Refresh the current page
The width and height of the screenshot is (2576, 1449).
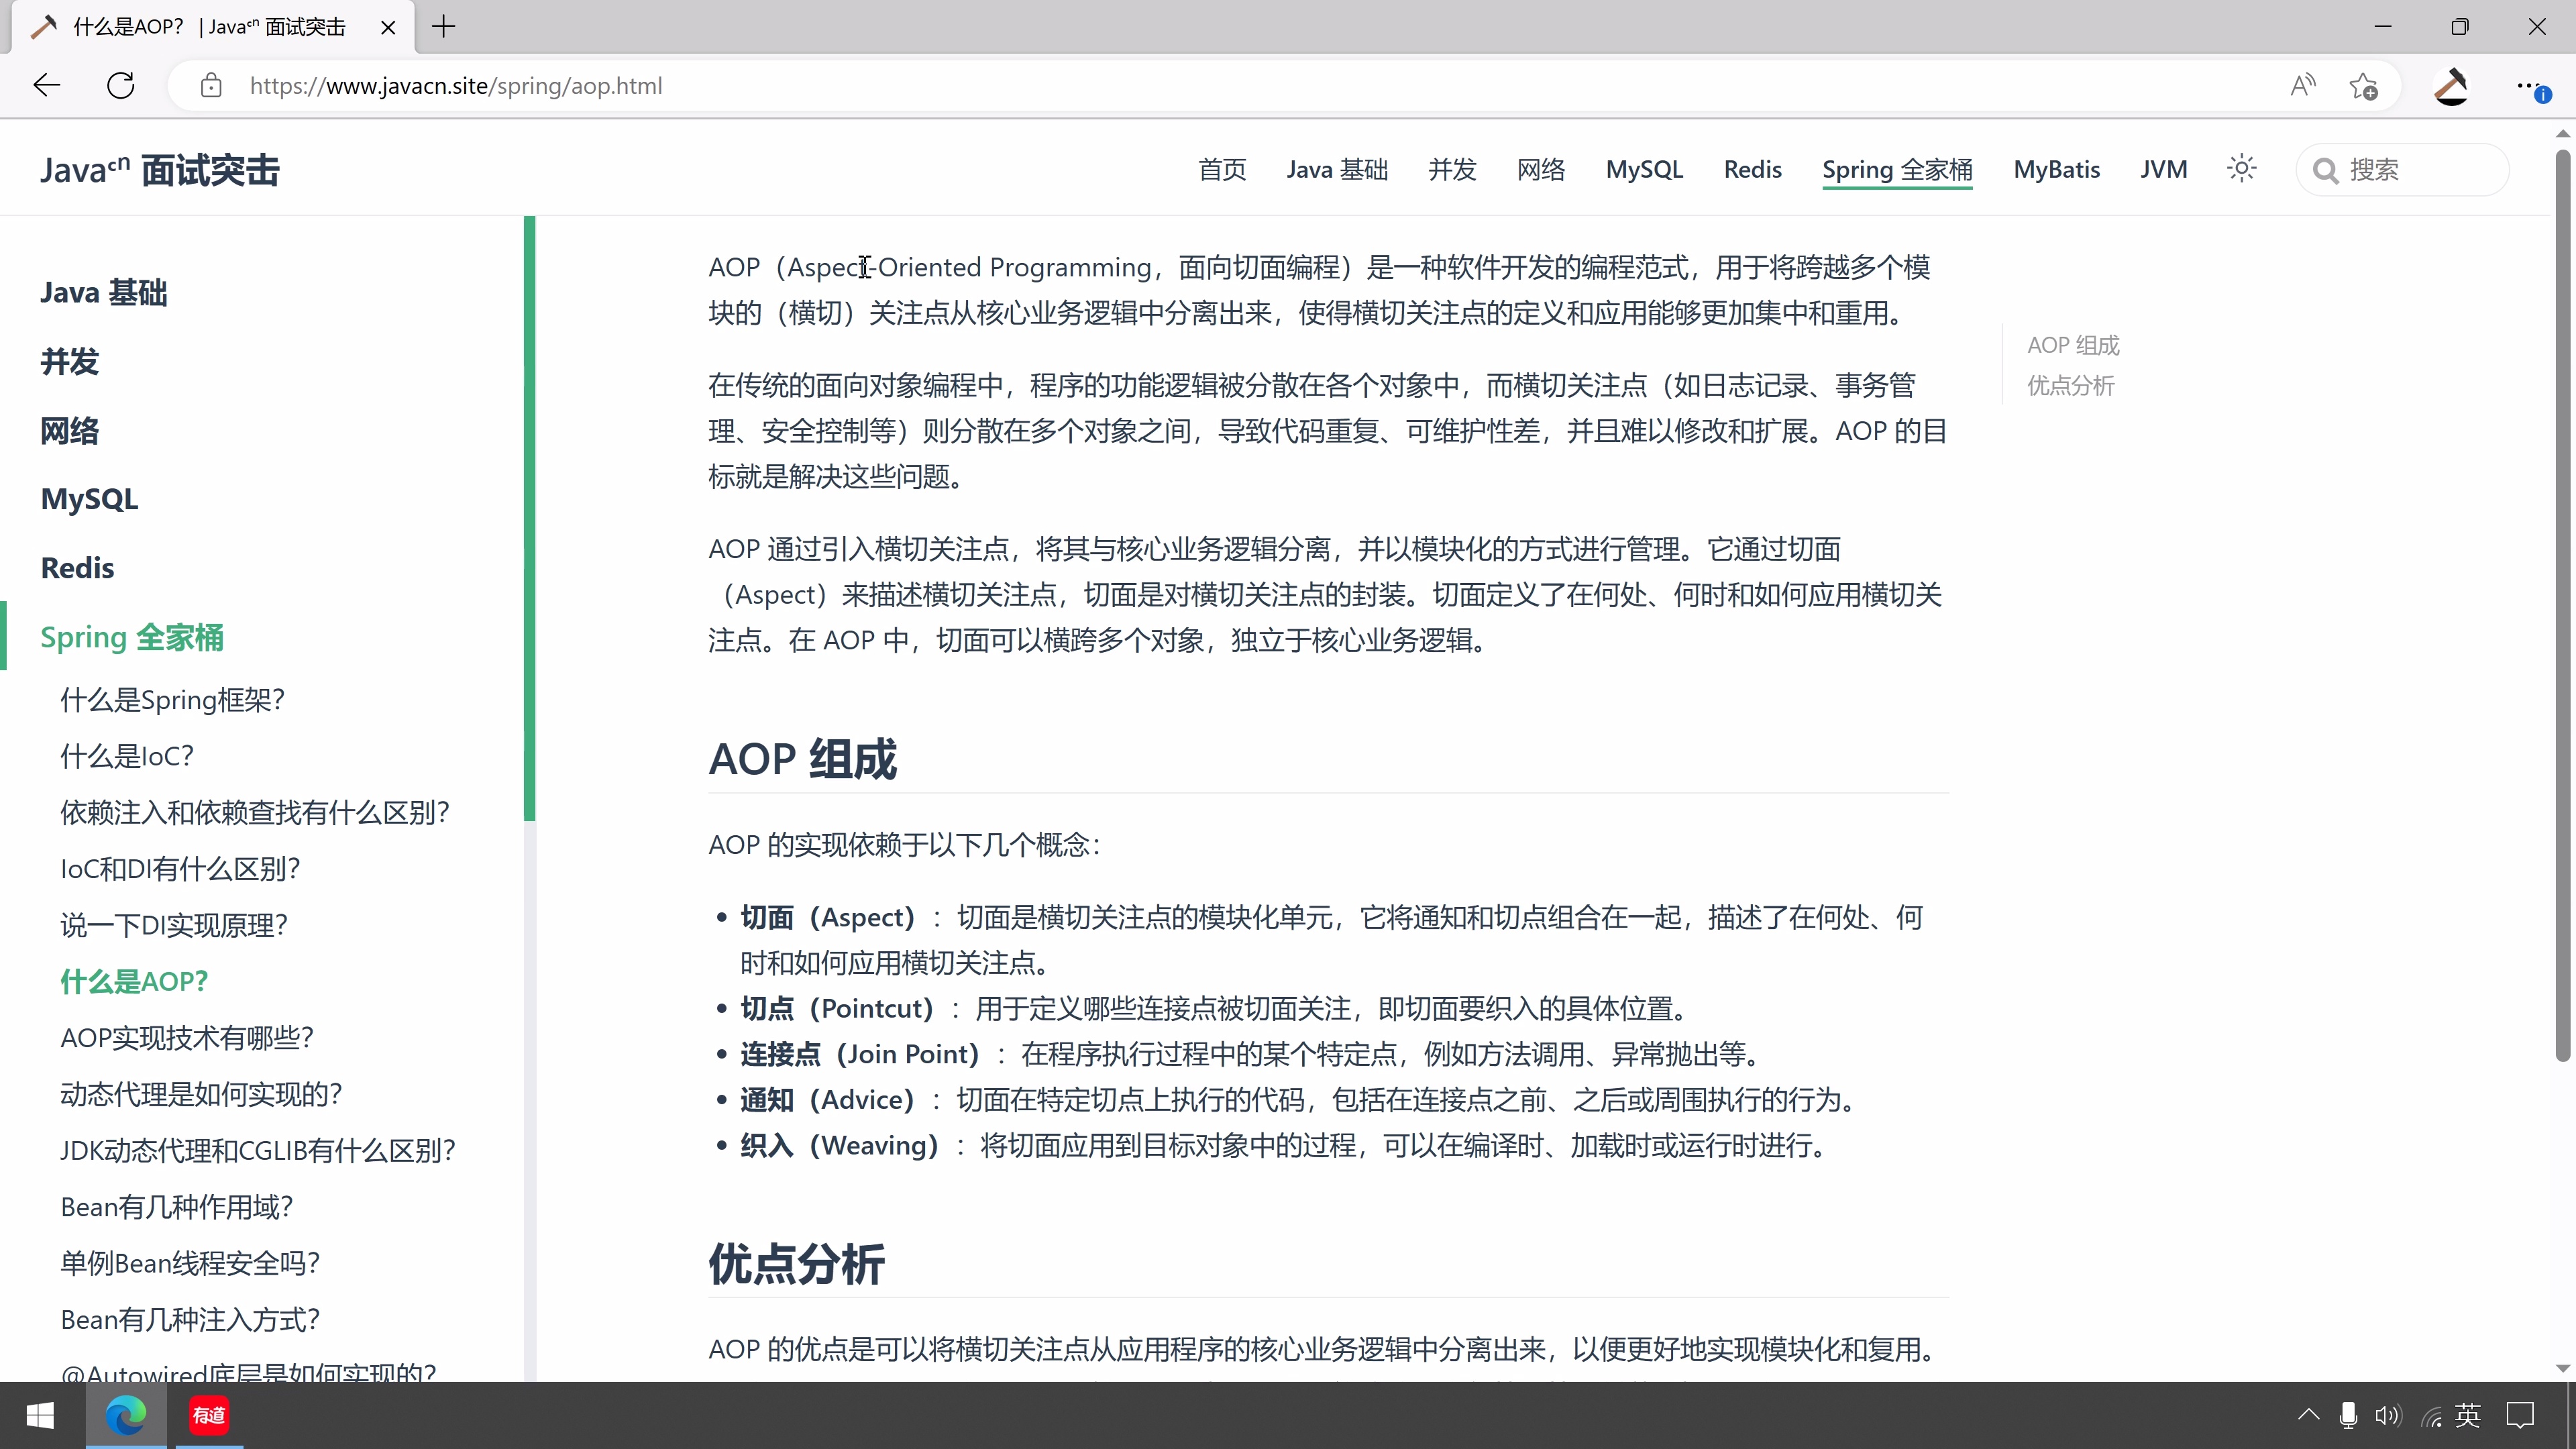[120, 85]
